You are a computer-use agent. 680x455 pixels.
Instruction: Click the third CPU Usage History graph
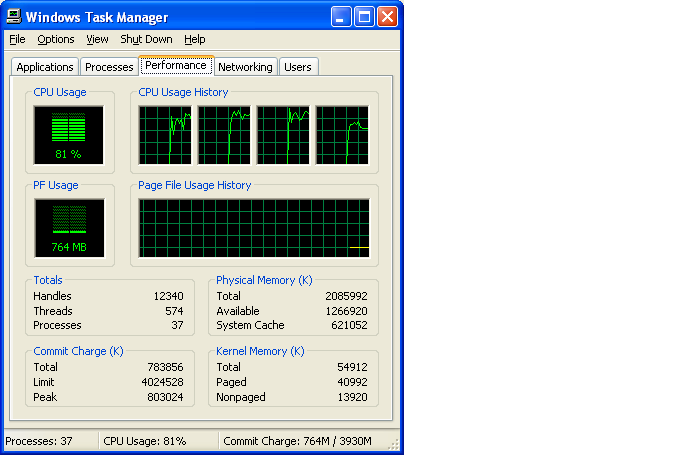pyautogui.click(x=283, y=135)
